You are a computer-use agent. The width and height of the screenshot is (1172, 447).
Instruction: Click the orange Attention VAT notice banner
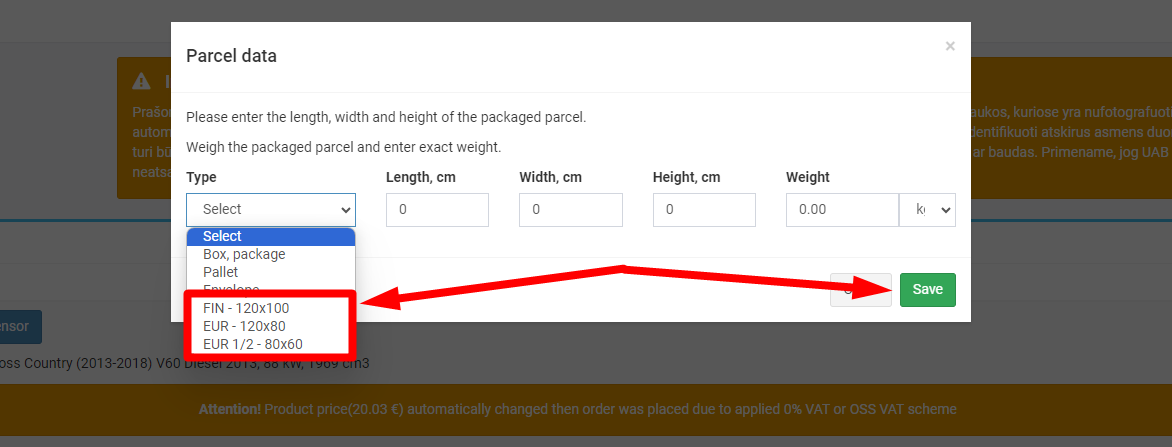(578, 409)
